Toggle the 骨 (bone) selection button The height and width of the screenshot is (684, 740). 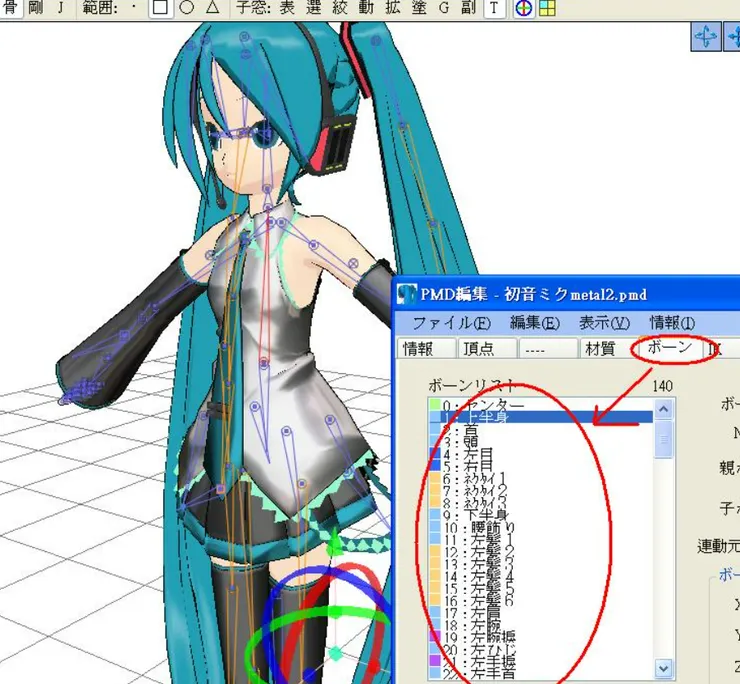(x=10, y=8)
